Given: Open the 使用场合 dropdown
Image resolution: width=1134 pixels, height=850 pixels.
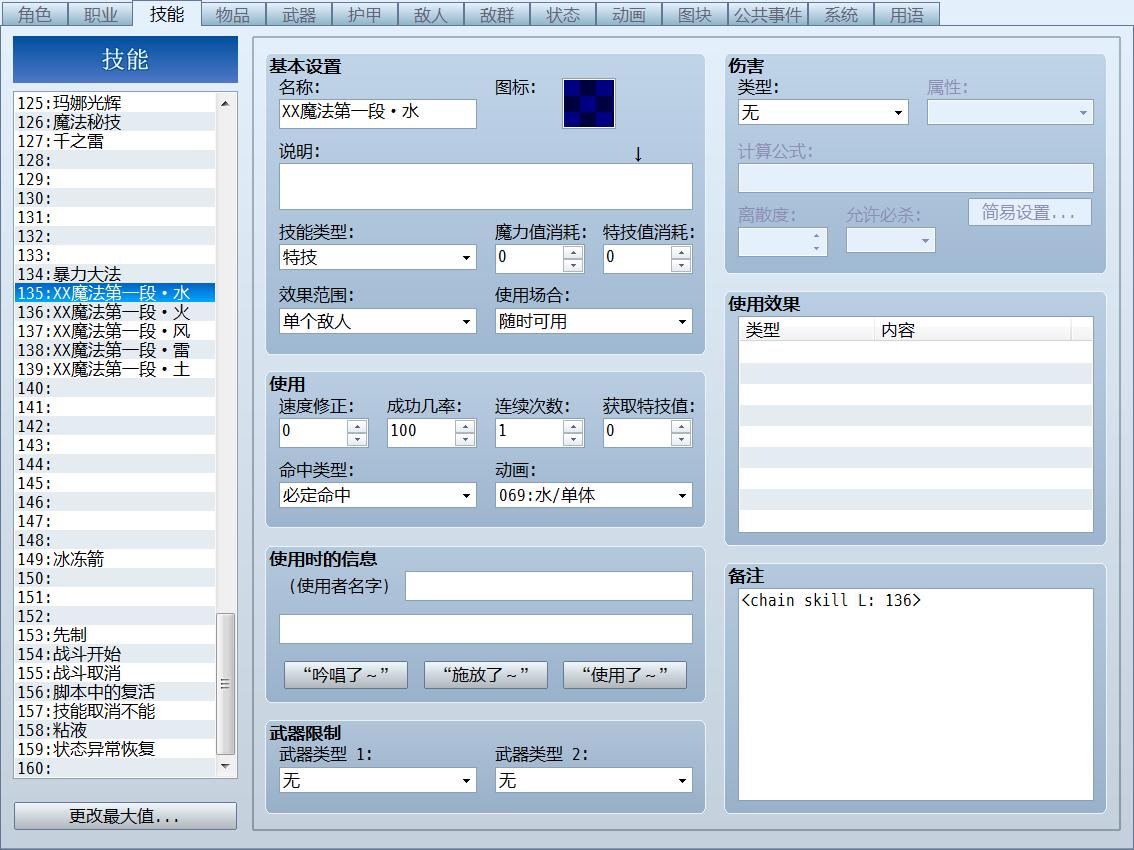Looking at the screenshot, I should (x=594, y=321).
